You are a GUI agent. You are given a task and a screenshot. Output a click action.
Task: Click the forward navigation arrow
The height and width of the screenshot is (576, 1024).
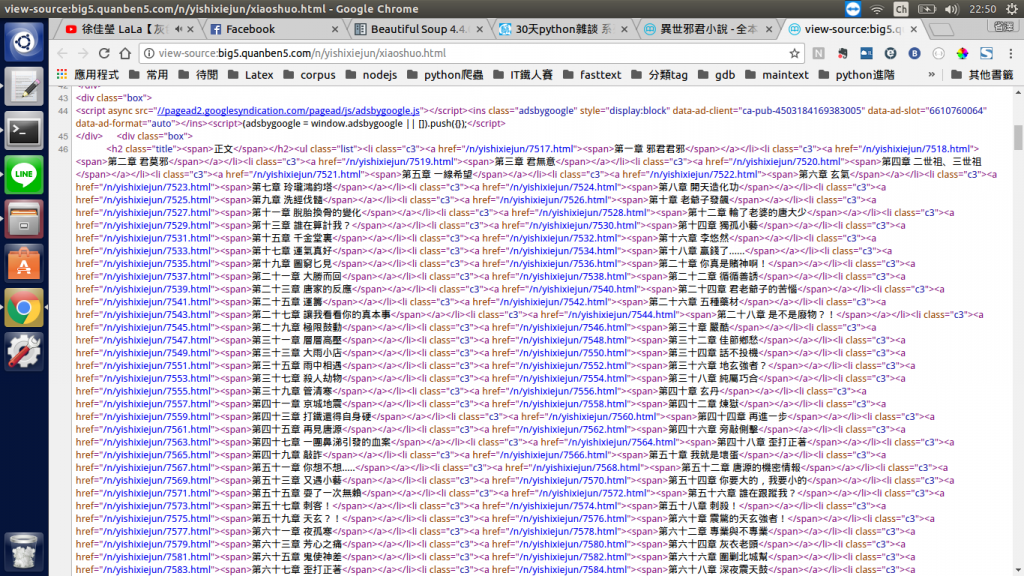click(83, 54)
